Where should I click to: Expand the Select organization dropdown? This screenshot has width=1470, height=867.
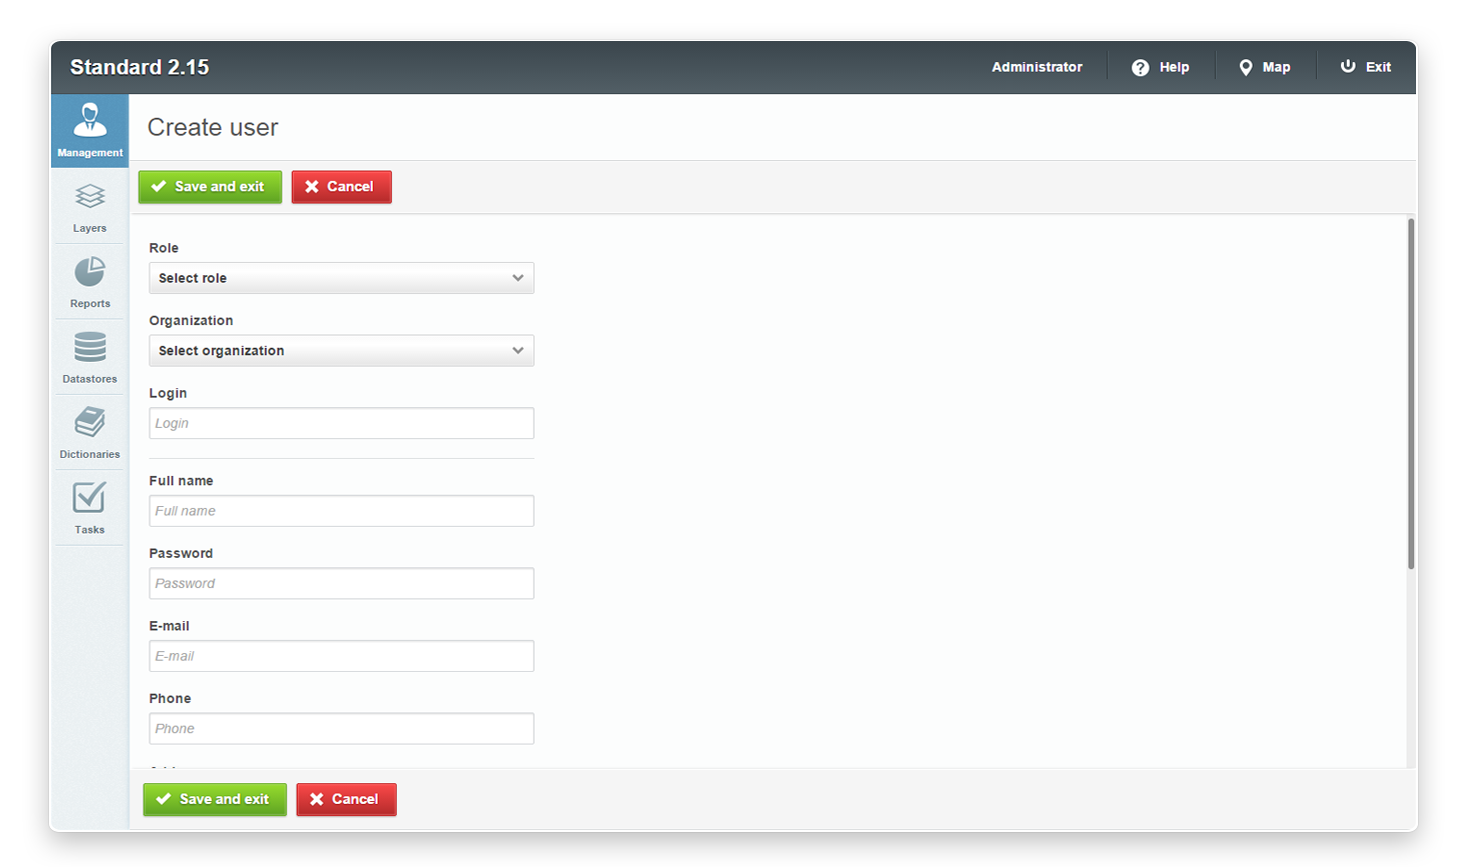click(341, 351)
